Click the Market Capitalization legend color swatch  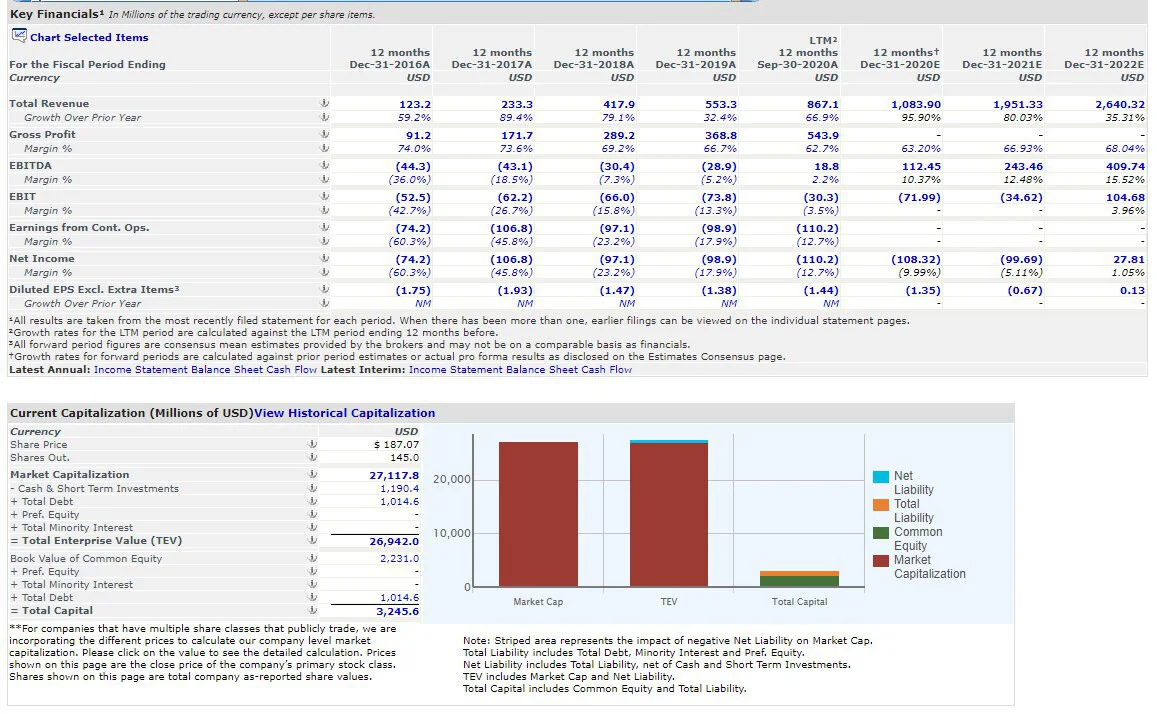click(880, 561)
